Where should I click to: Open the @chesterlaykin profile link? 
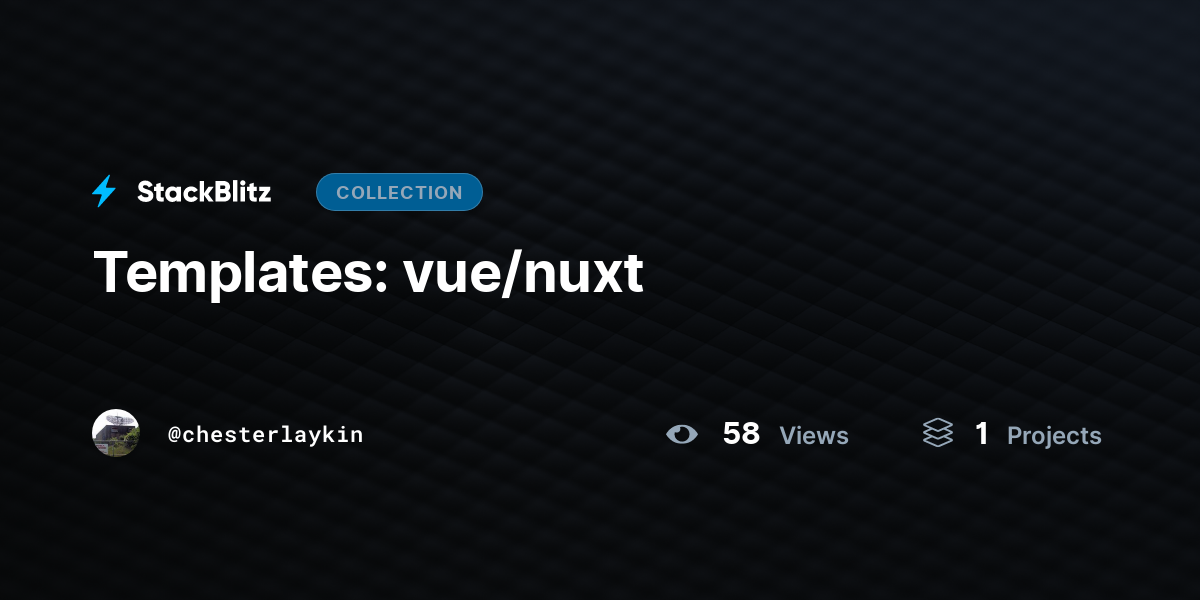click(266, 434)
